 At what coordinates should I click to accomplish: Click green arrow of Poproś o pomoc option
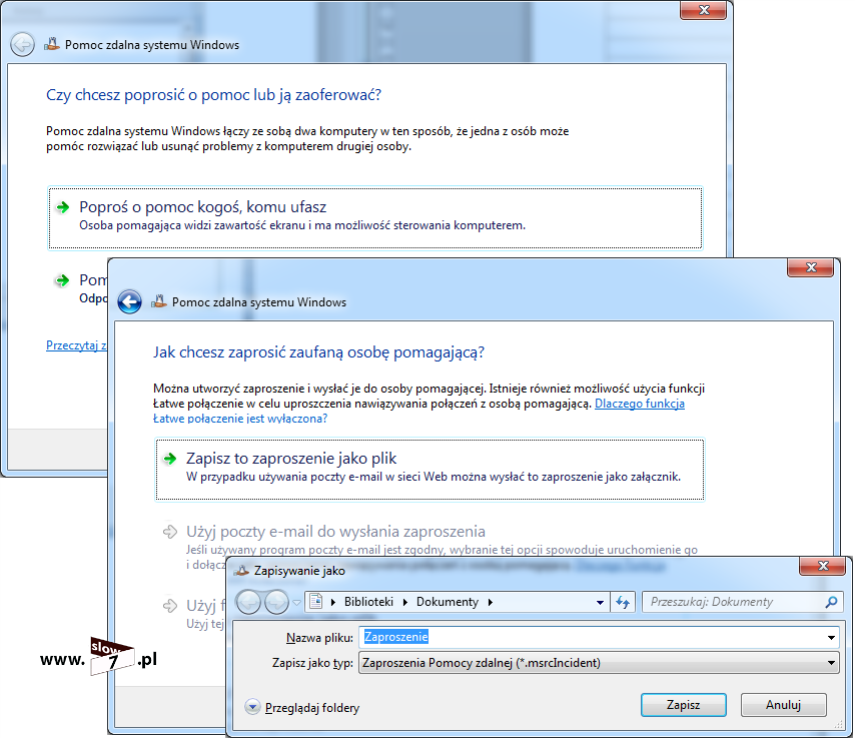[63, 207]
